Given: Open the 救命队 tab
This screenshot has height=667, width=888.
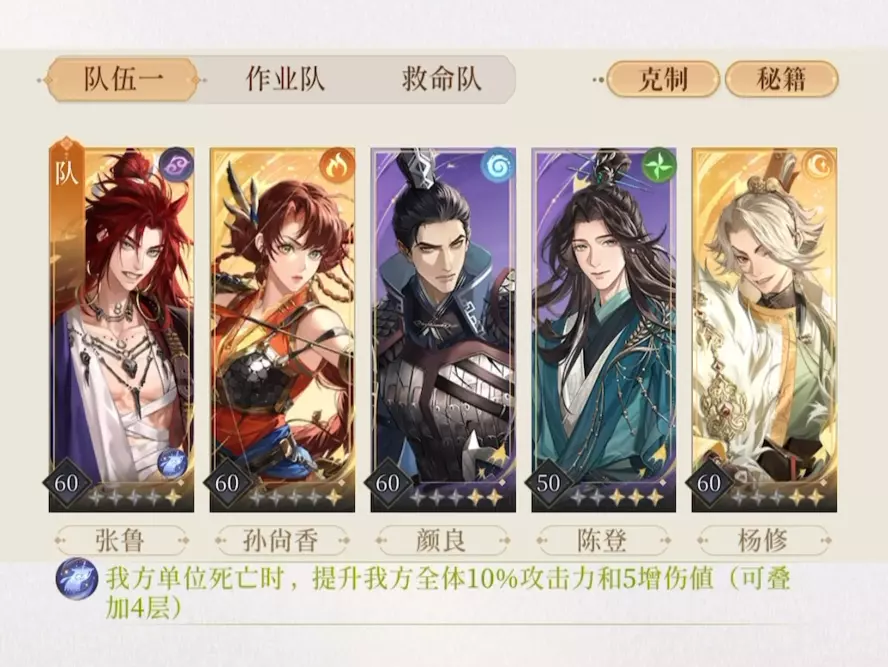Looking at the screenshot, I should [x=441, y=79].
